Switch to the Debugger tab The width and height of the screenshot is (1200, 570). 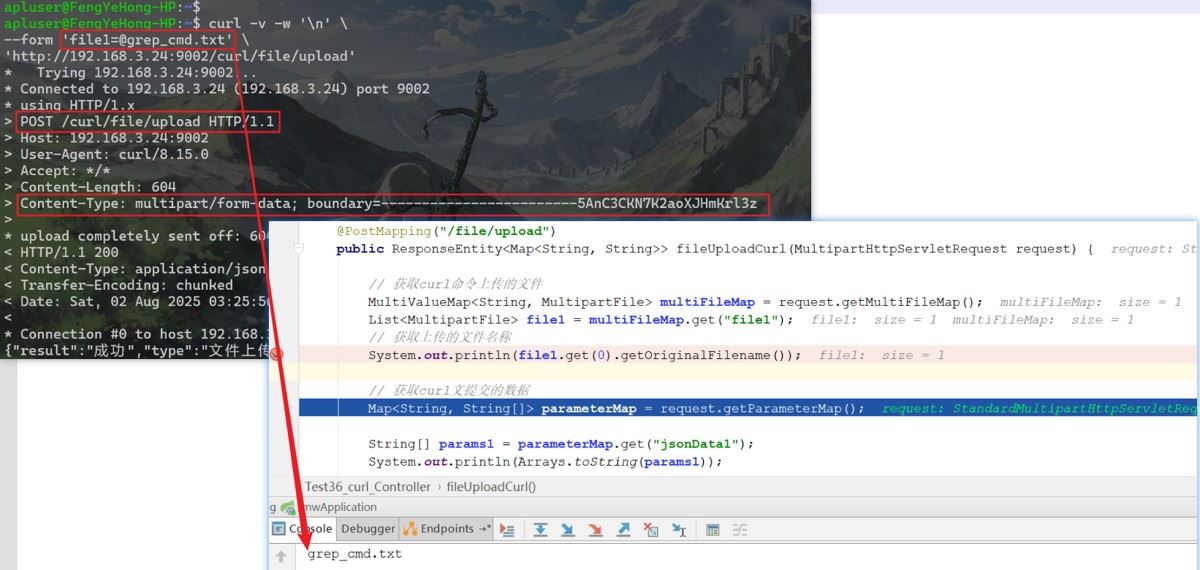368,529
